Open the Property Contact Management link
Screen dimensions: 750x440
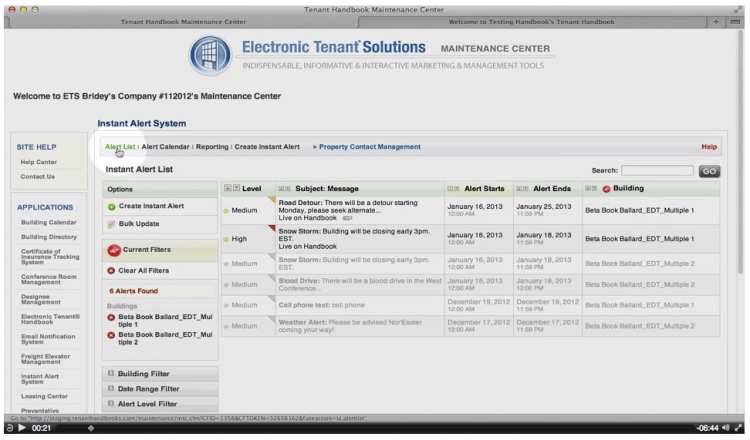[369, 147]
